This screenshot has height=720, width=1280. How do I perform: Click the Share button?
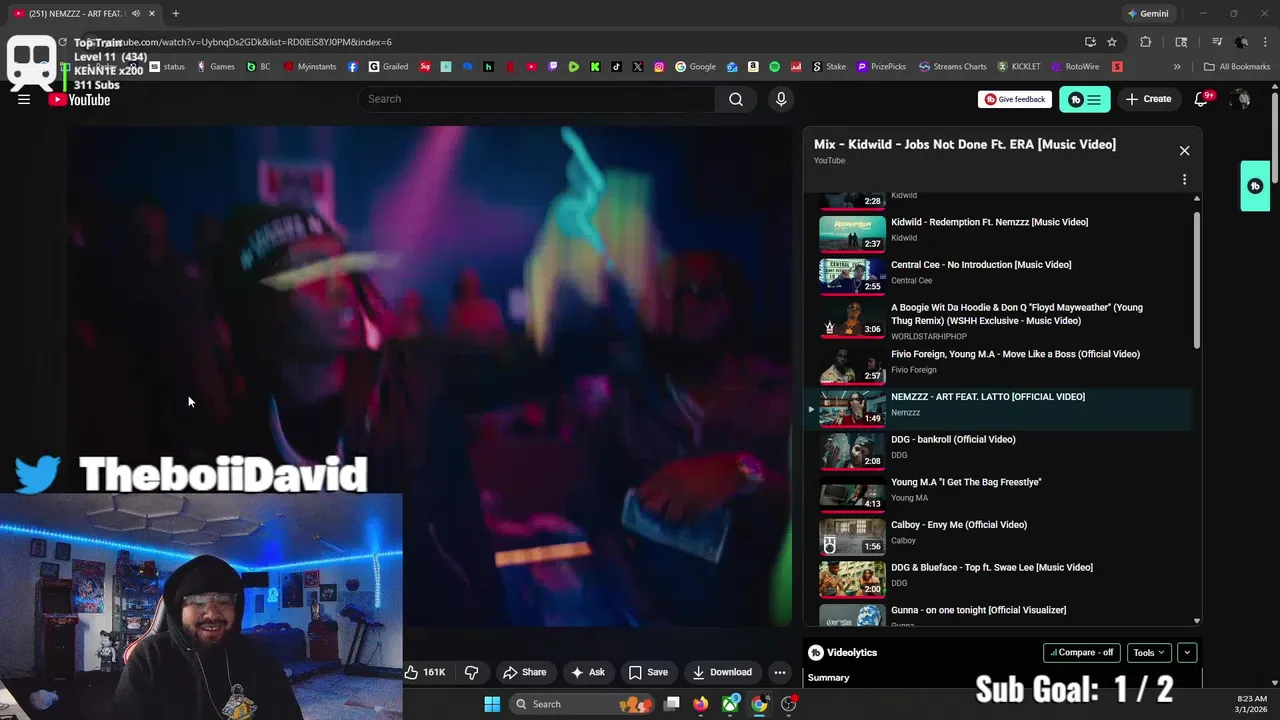click(x=525, y=672)
